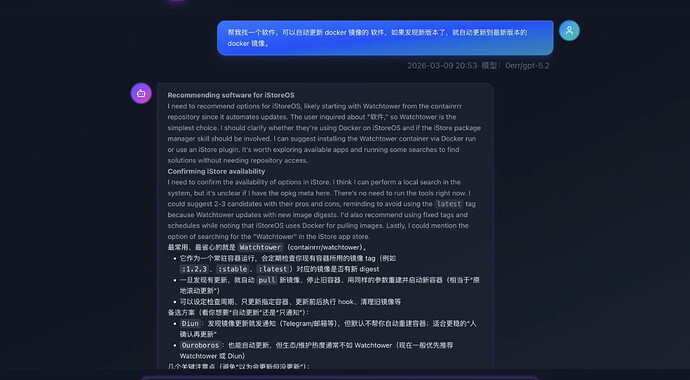The image size is (690, 380).
Task: Click the ':stable' code tag
Action: 232,269
